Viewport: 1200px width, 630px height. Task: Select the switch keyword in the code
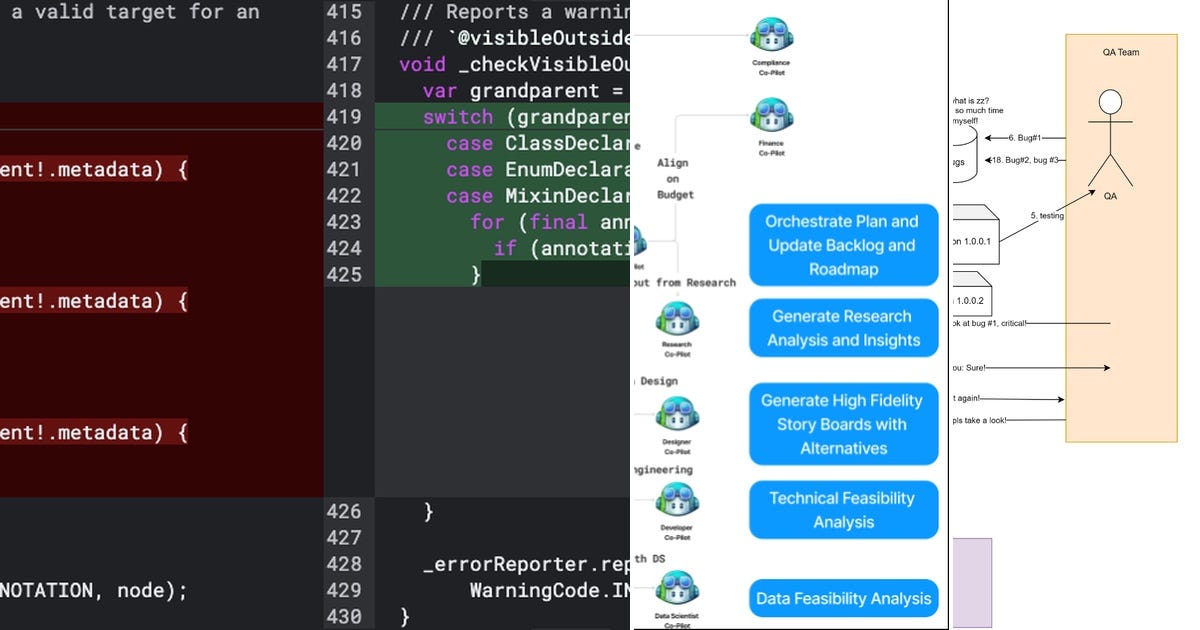click(x=458, y=116)
